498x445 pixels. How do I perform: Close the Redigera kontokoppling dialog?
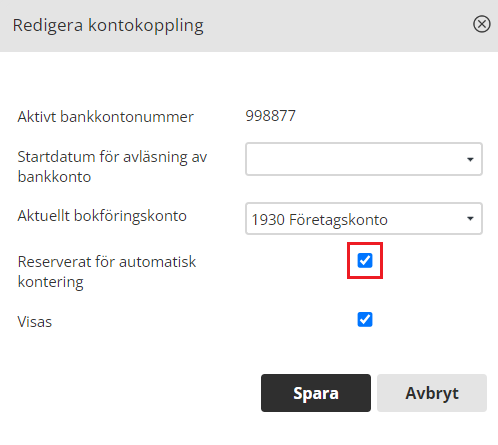pyautogui.click(x=482, y=24)
